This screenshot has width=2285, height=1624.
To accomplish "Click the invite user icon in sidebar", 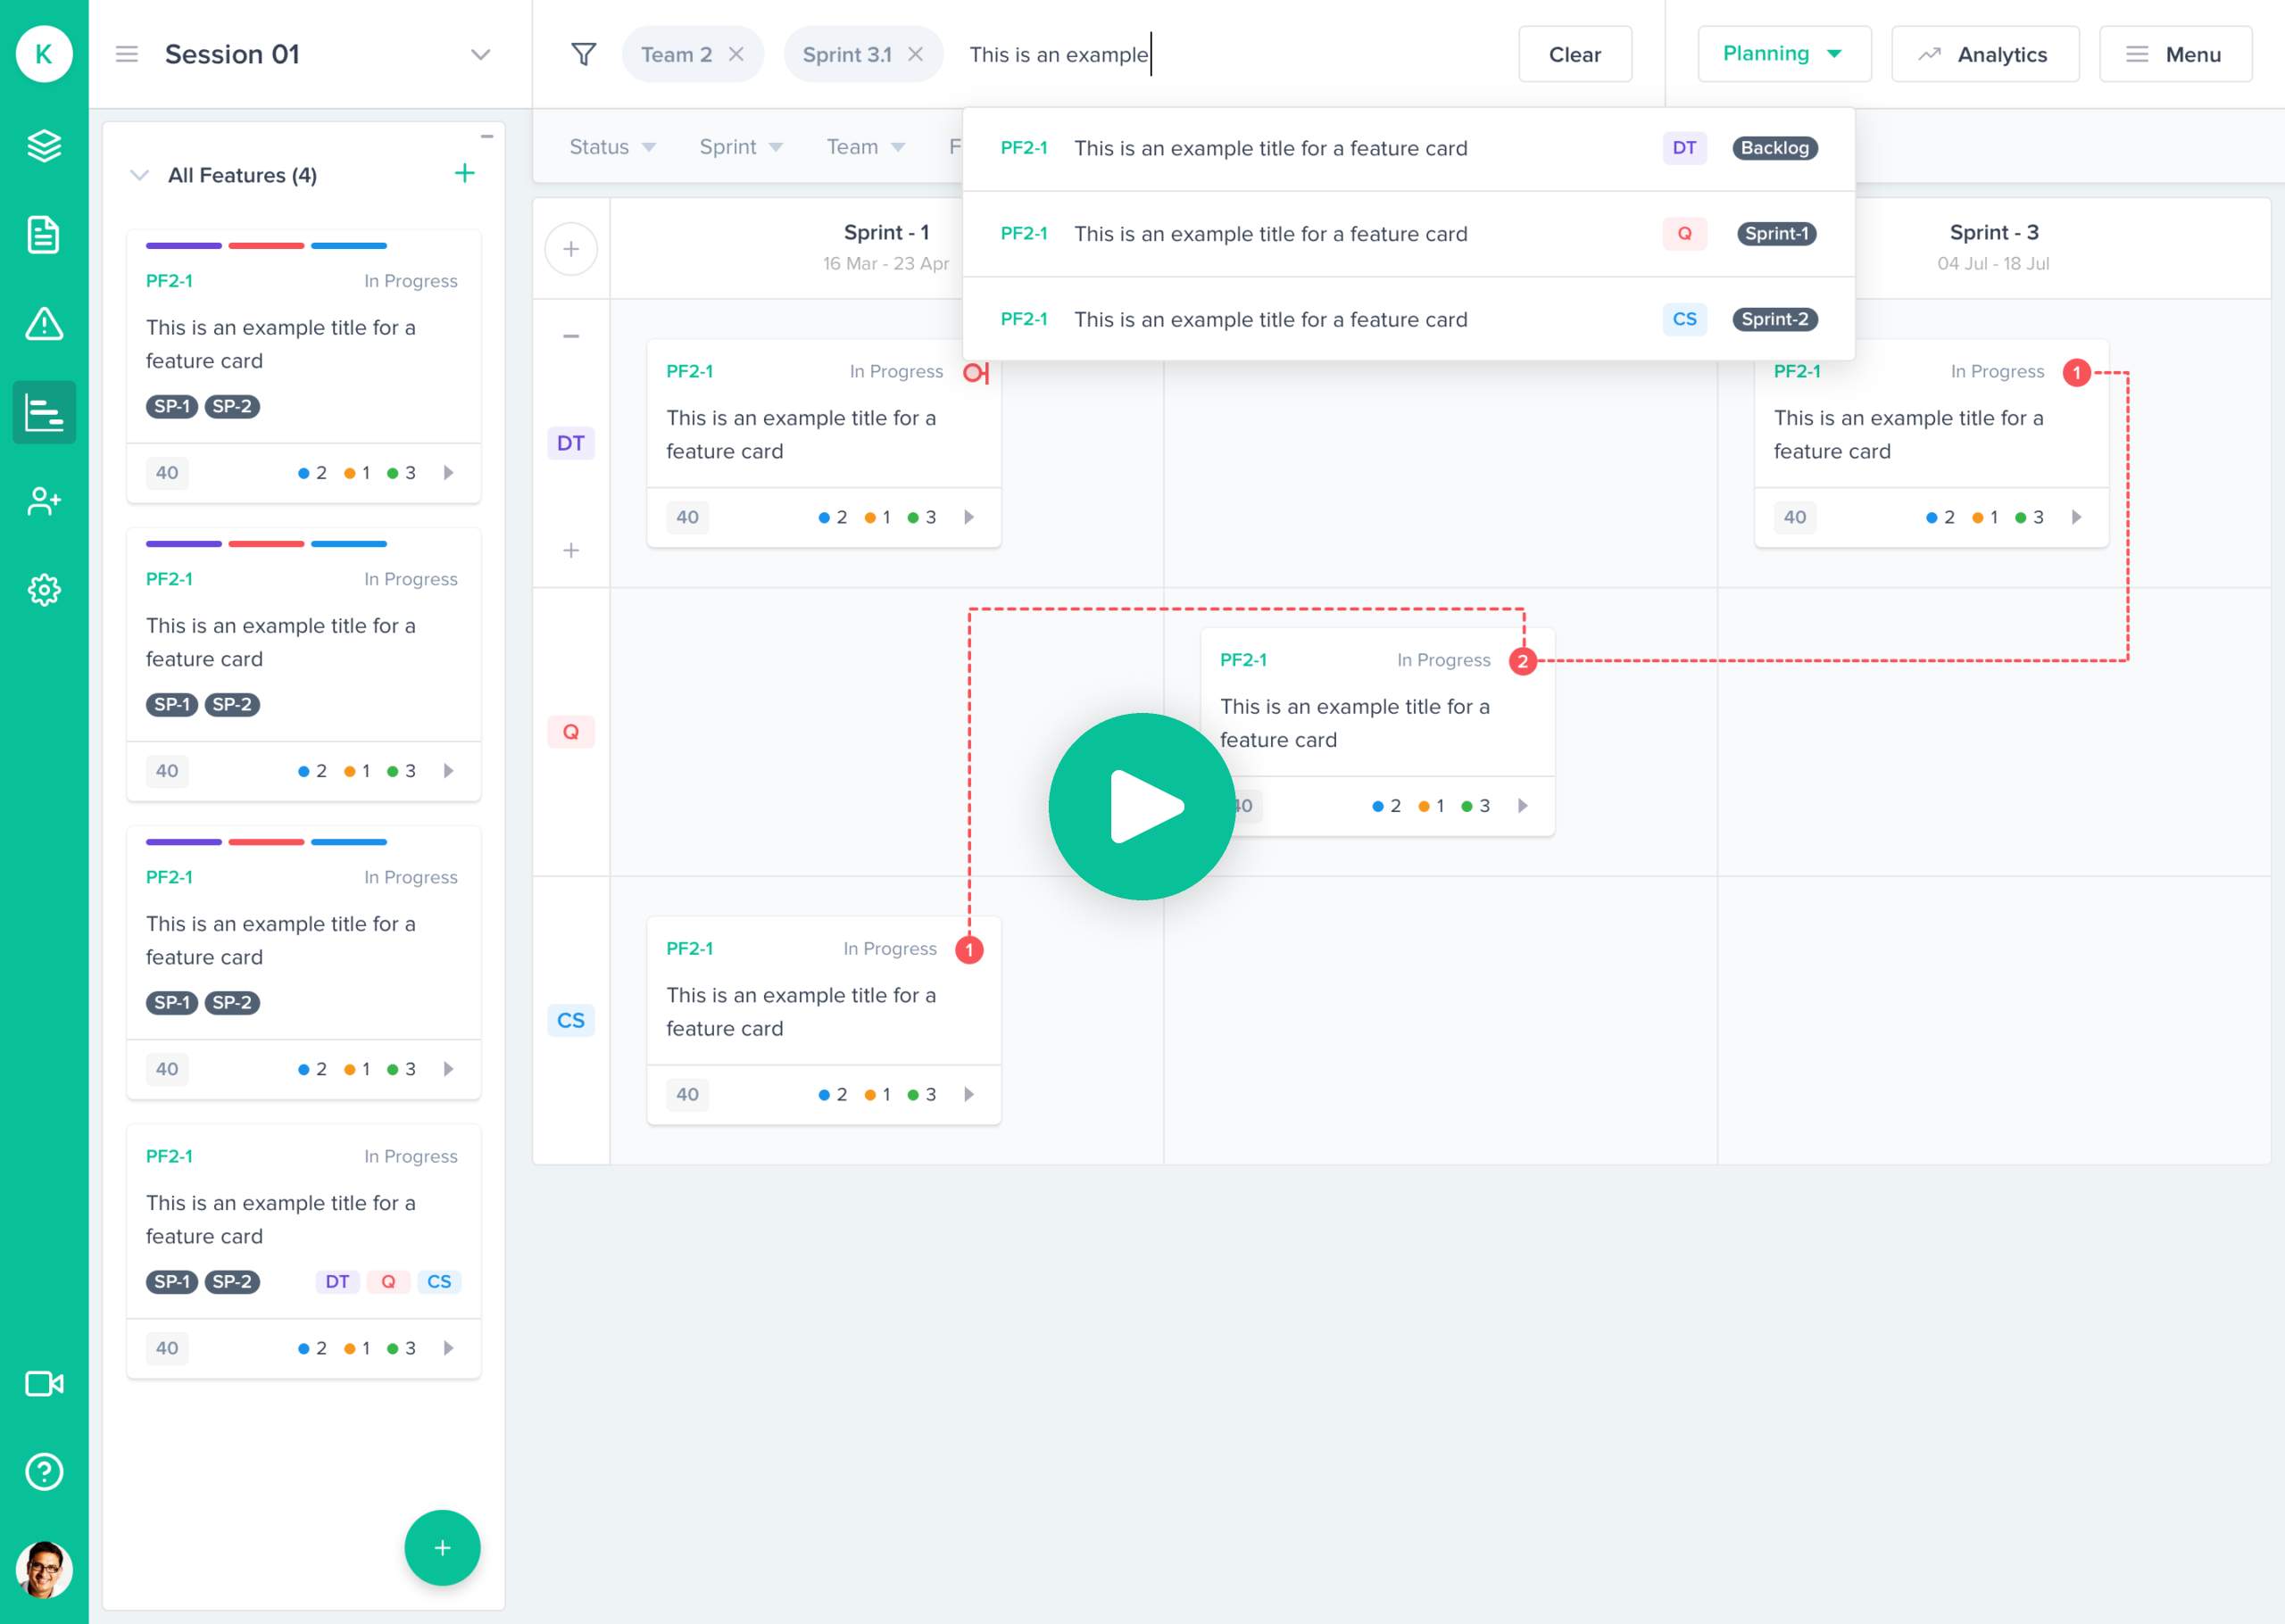I will (44, 502).
